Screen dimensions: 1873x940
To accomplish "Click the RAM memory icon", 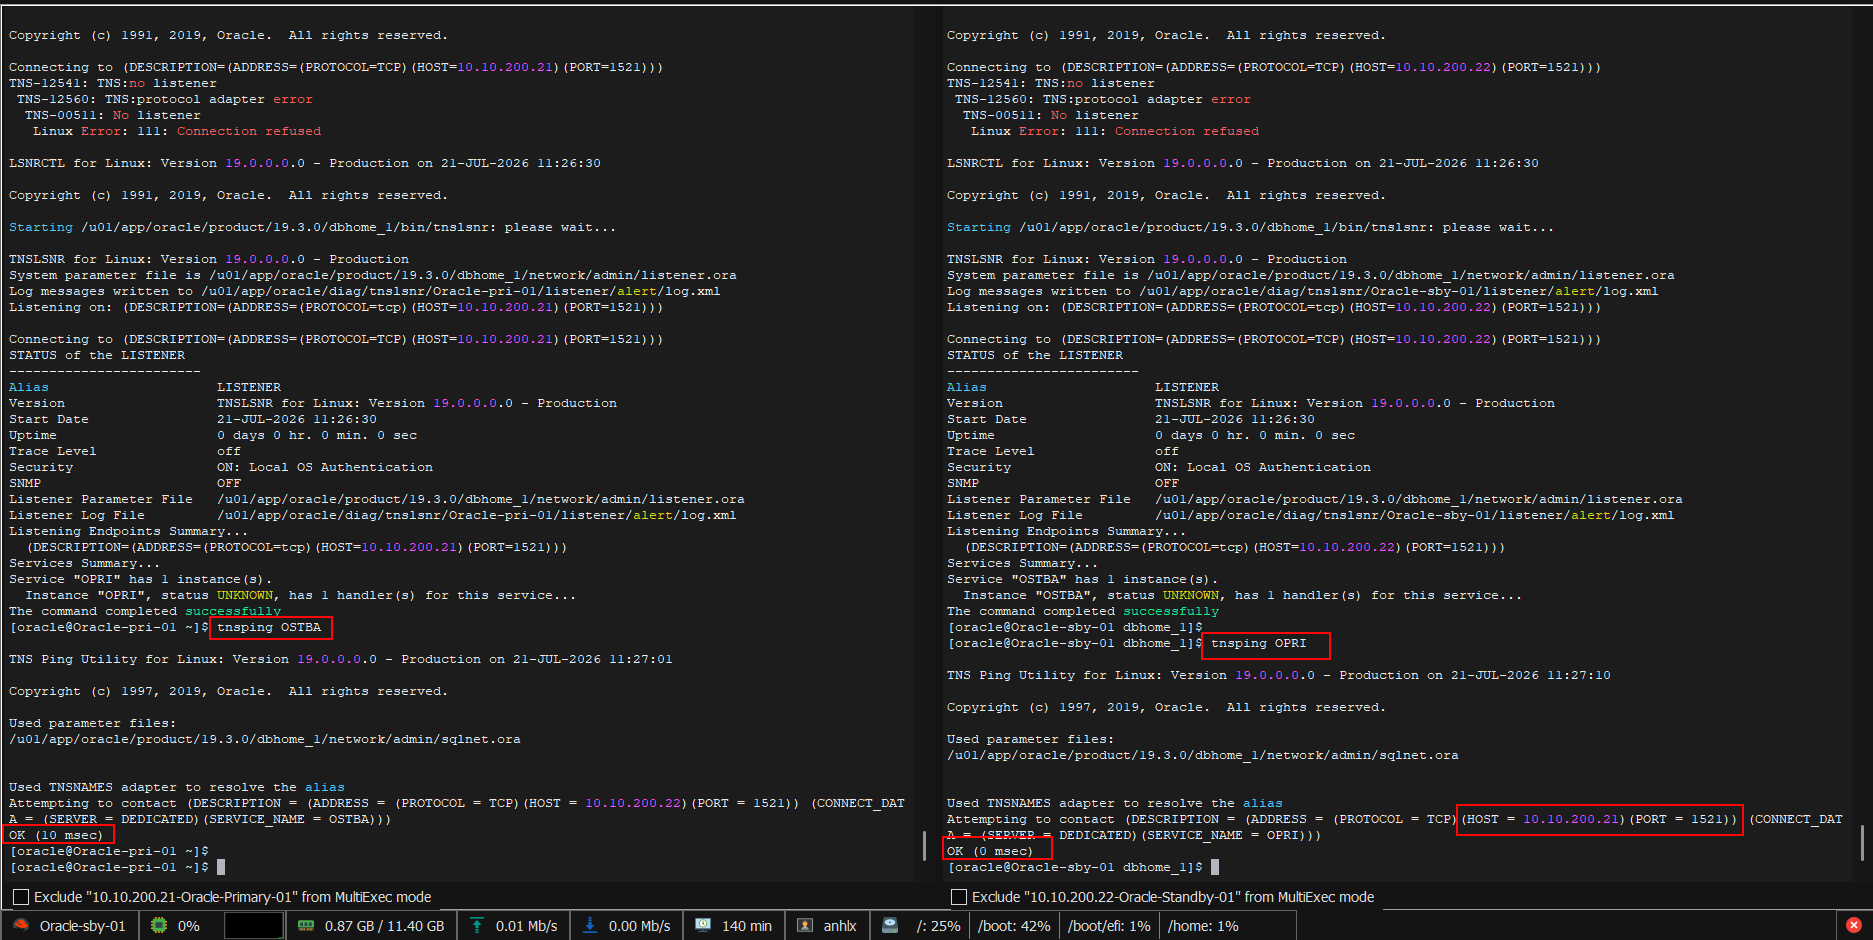I will 306,925.
